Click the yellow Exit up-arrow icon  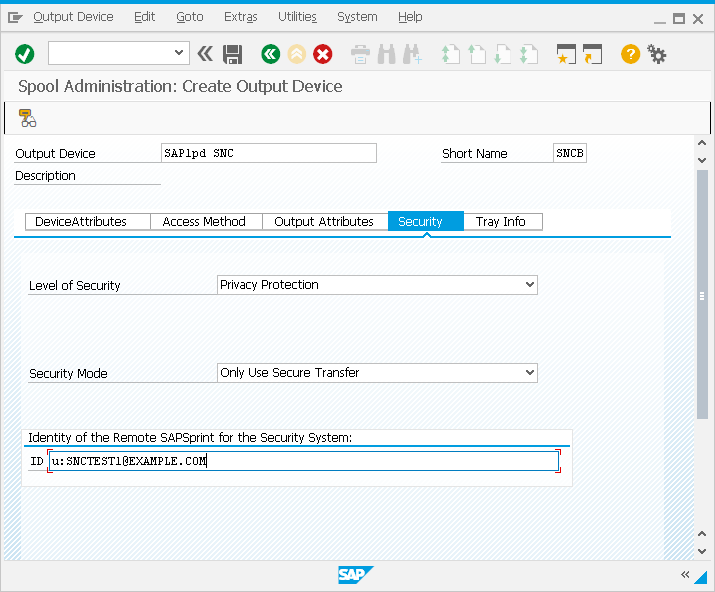pos(296,54)
